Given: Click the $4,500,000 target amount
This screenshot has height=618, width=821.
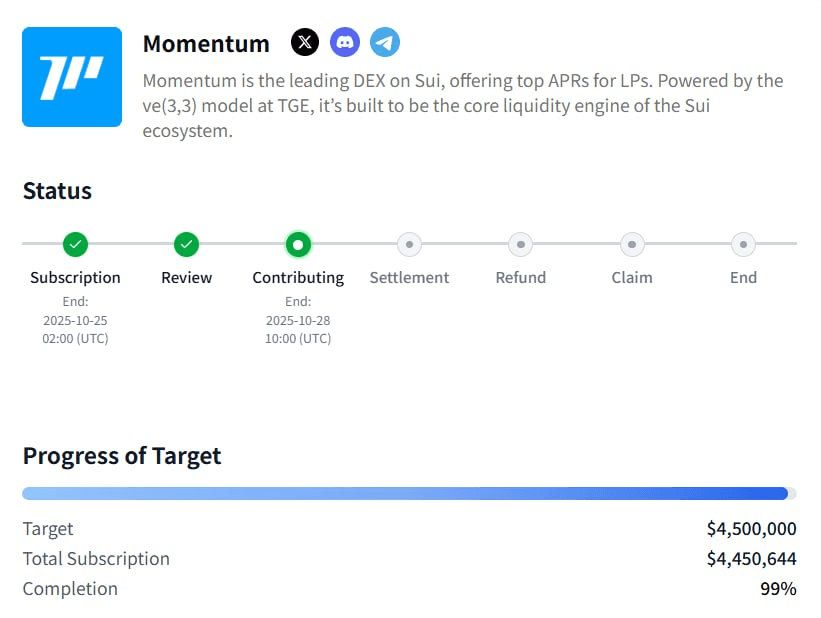Looking at the screenshot, I should click(751, 529).
